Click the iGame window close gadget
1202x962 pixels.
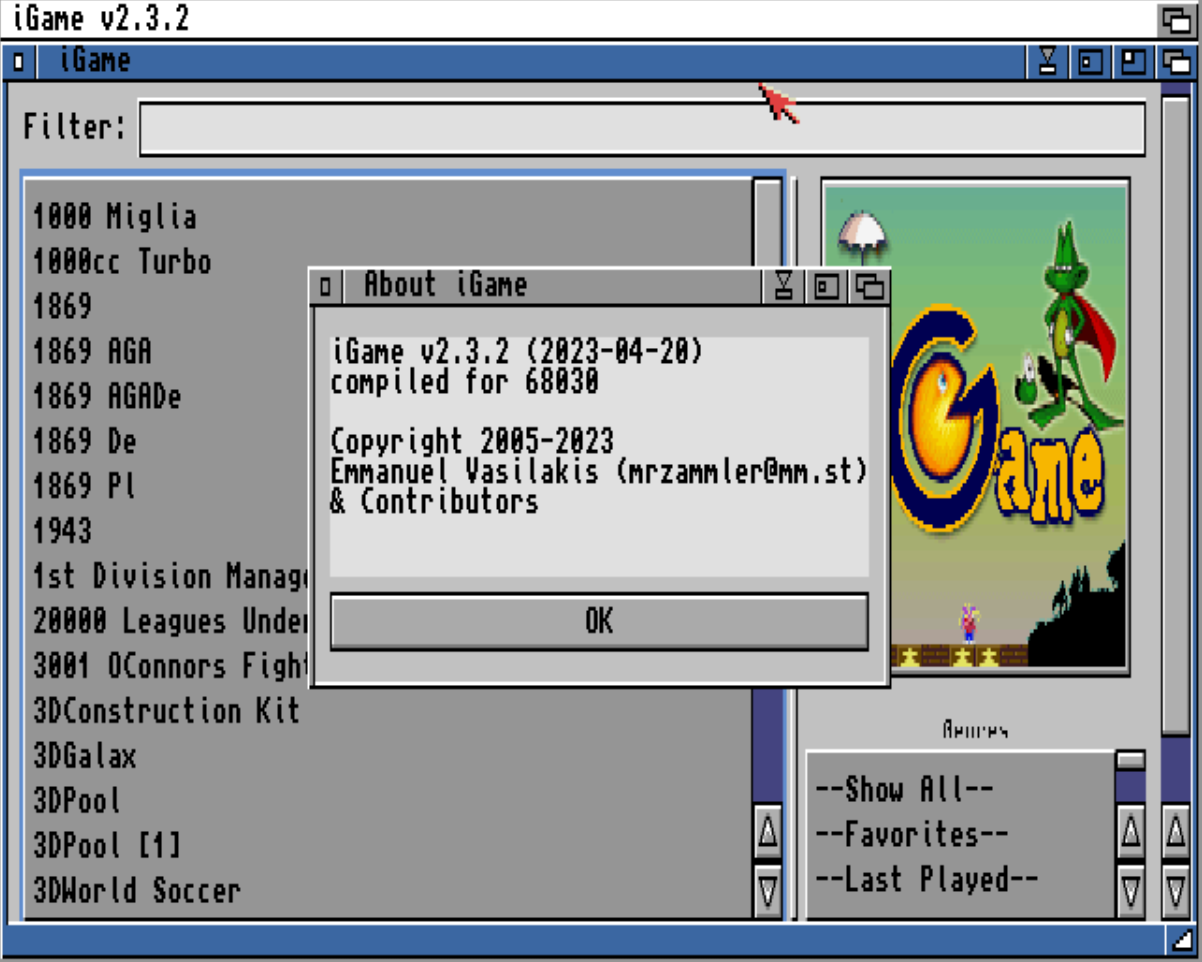click(x=19, y=62)
